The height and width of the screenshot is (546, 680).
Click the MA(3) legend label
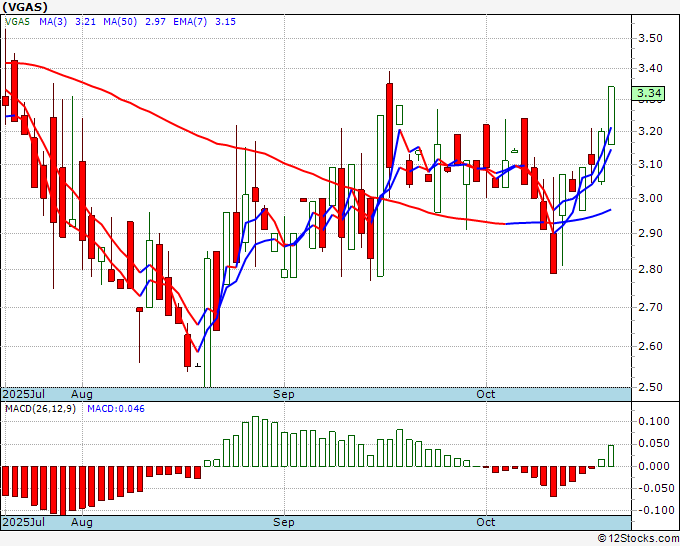click(x=53, y=22)
